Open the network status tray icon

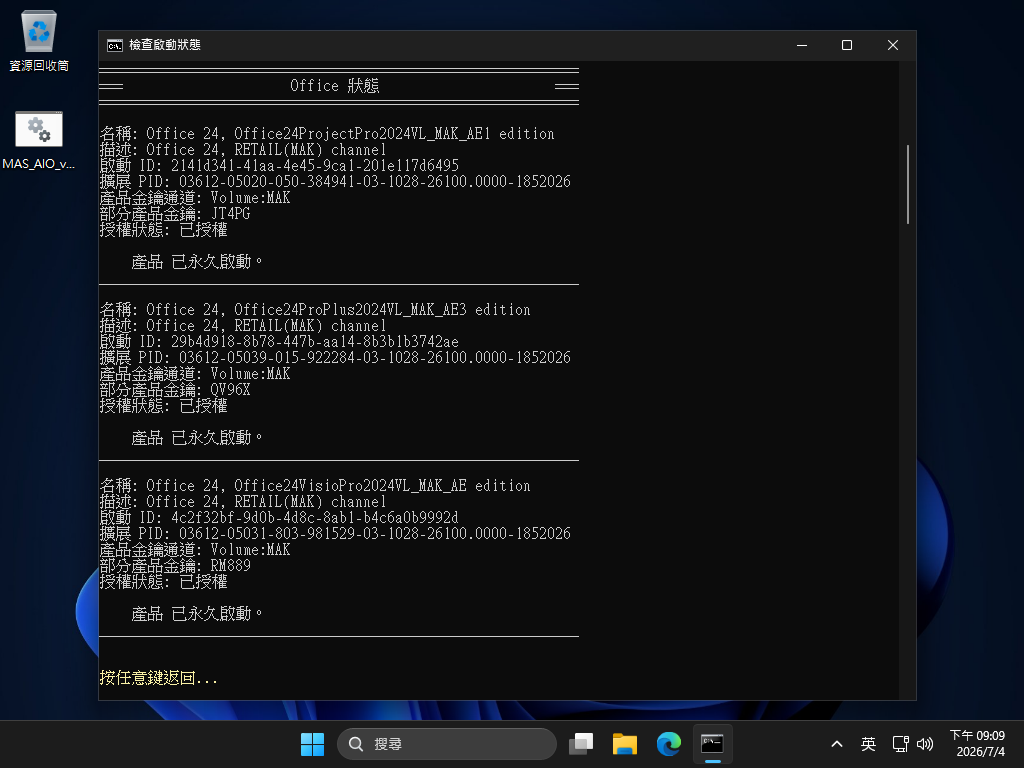coord(901,744)
